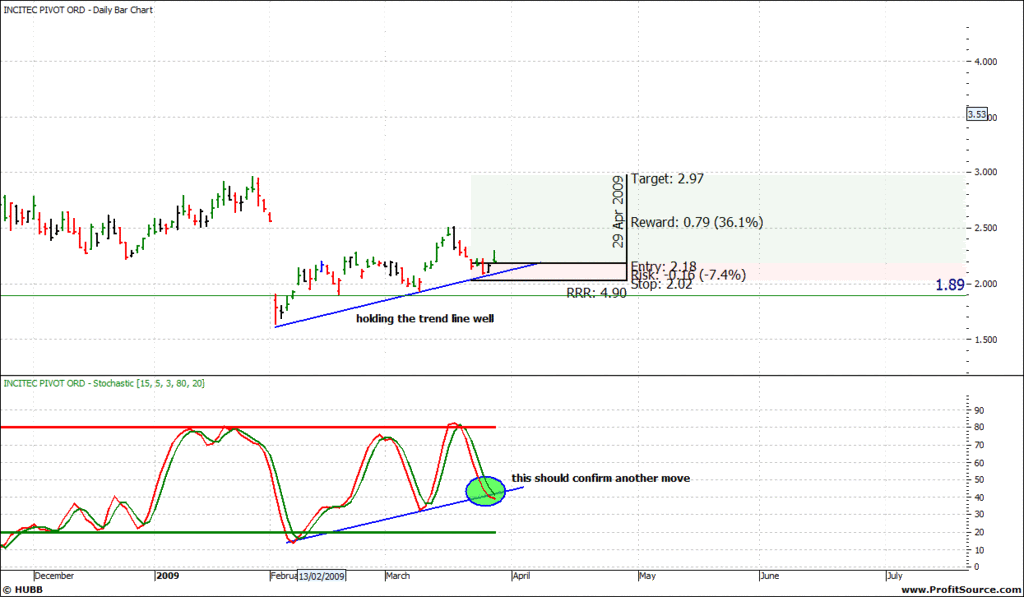Click the 2.500 price axis label
Viewport: 1024px width, 597px height.
point(985,228)
